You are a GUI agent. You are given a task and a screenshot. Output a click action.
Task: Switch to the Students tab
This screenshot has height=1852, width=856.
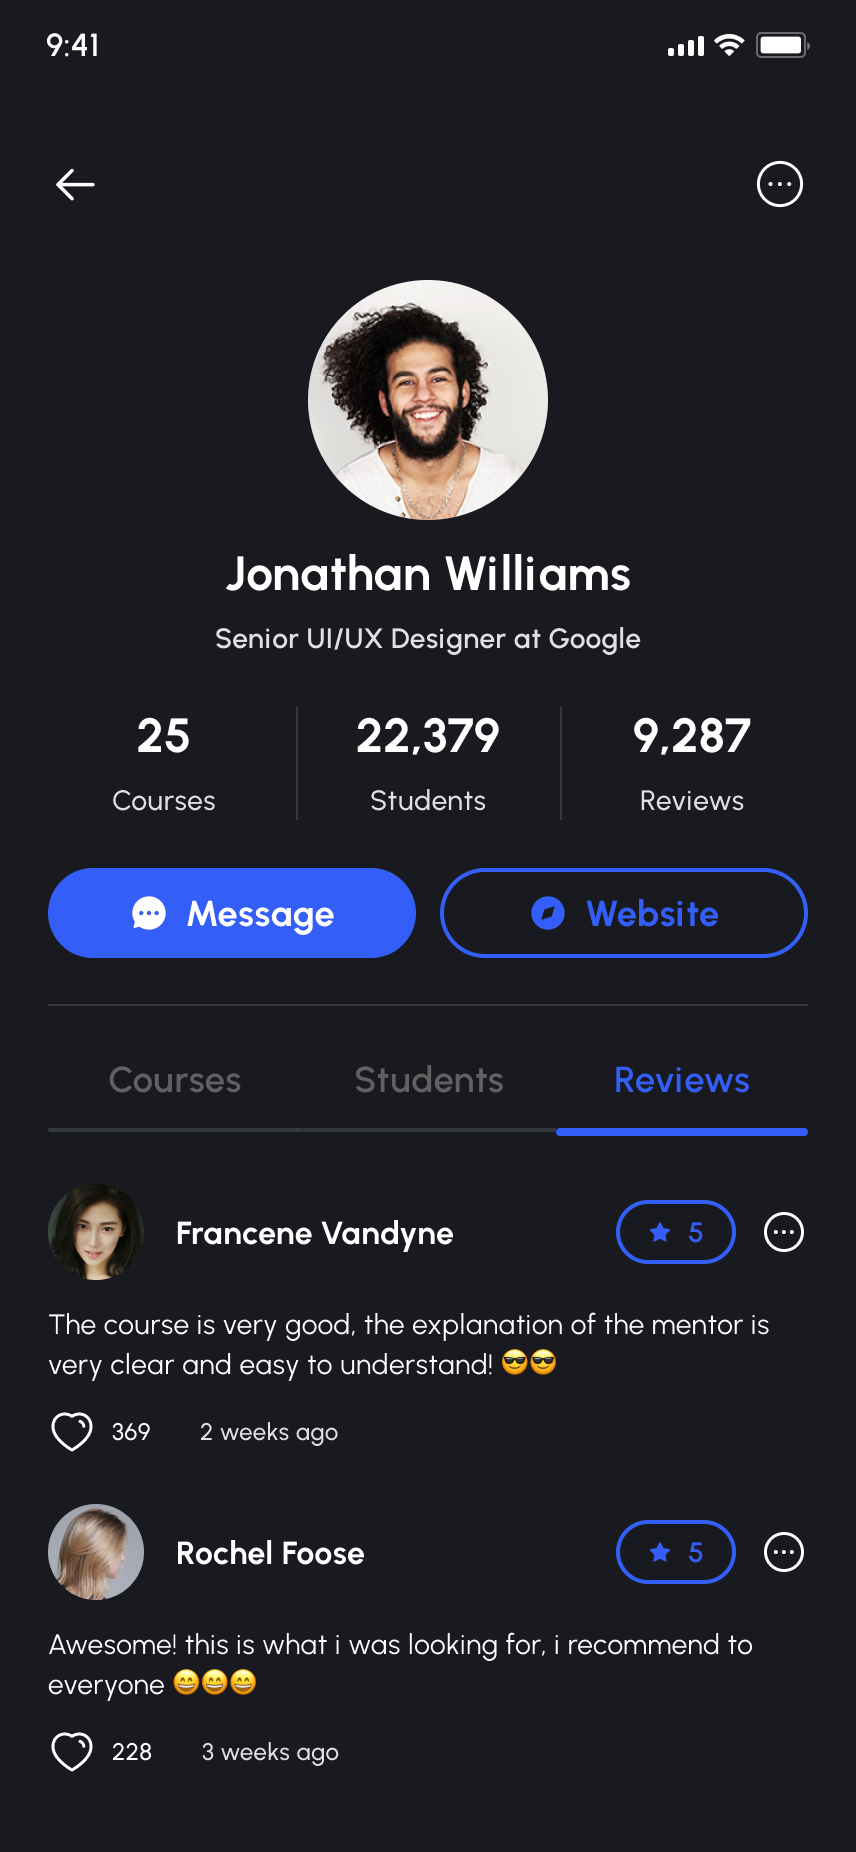pos(429,1081)
